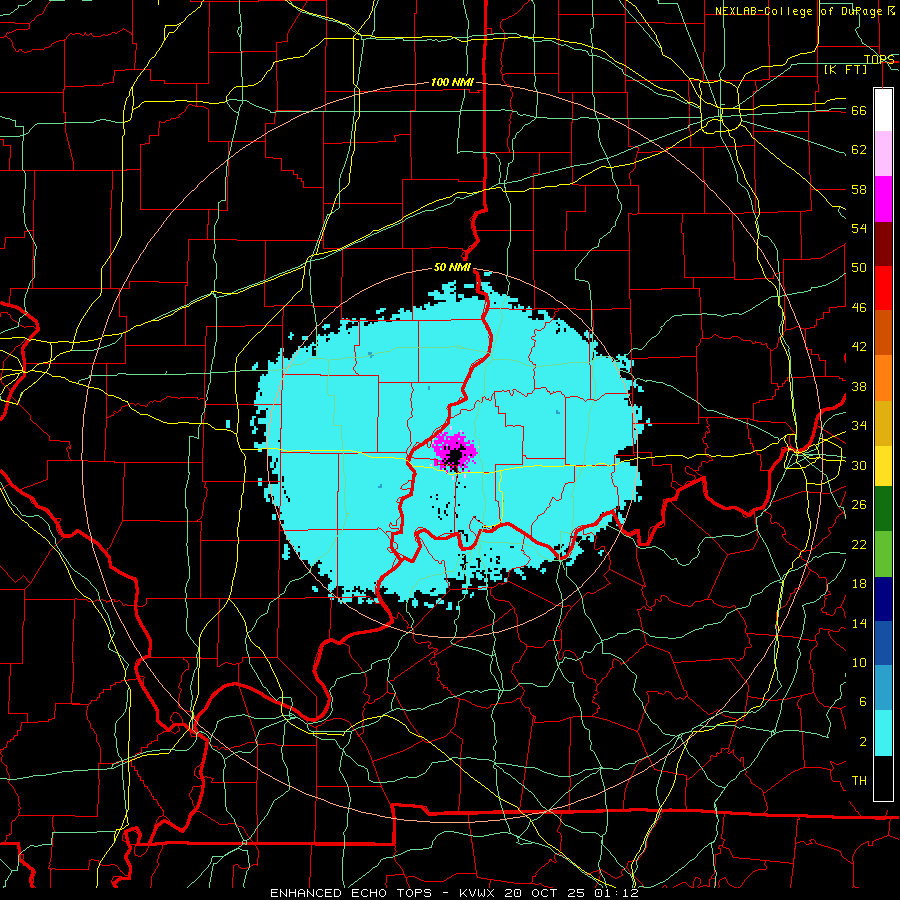Click the legend value '54'
The width and height of the screenshot is (900, 900).
click(859, 228)
